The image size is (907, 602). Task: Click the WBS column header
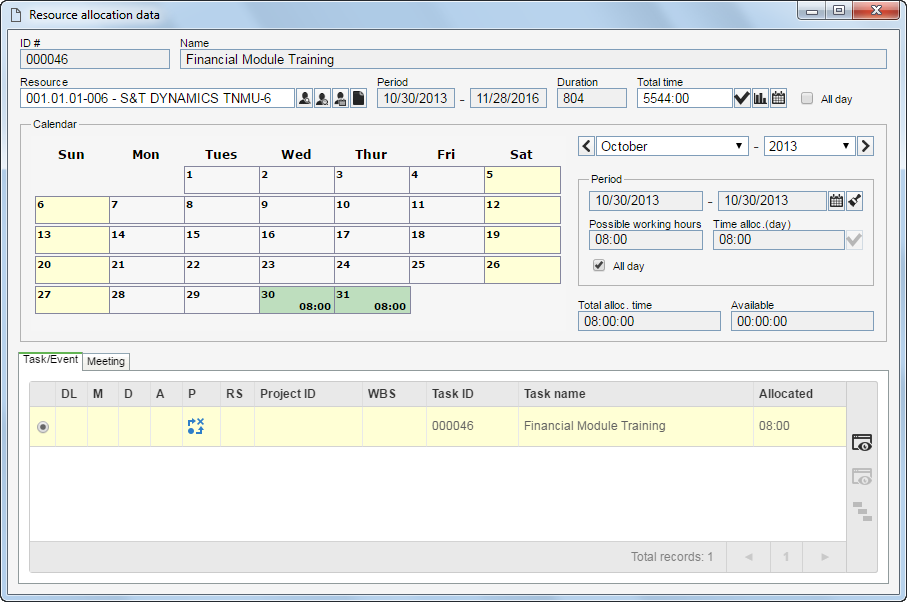click(394, 394)
